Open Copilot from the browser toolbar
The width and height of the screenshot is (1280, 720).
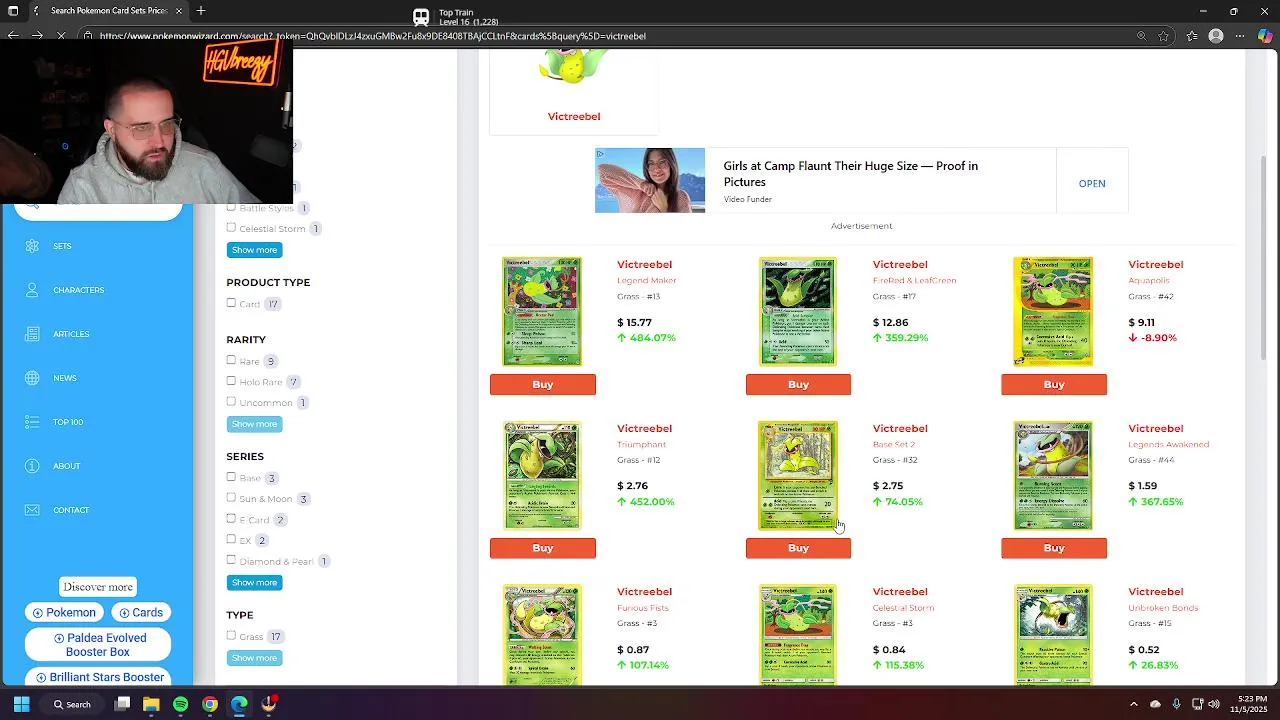(x=1265, y=36)
